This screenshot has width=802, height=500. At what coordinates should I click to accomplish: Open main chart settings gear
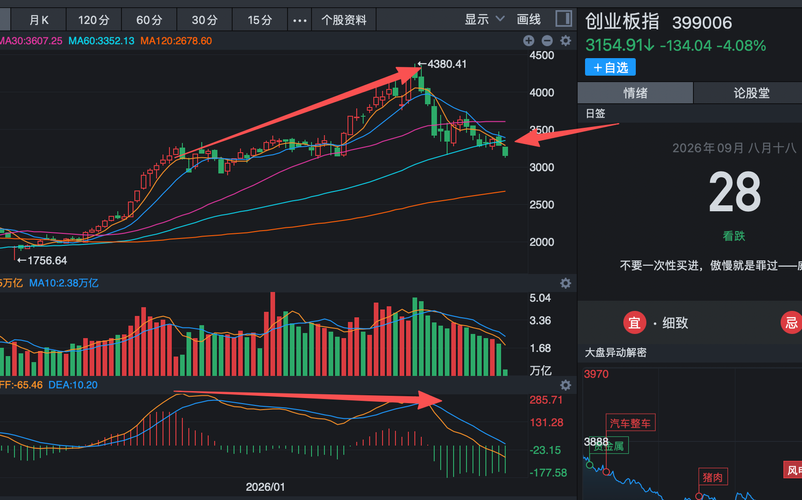tap(565, 41)
